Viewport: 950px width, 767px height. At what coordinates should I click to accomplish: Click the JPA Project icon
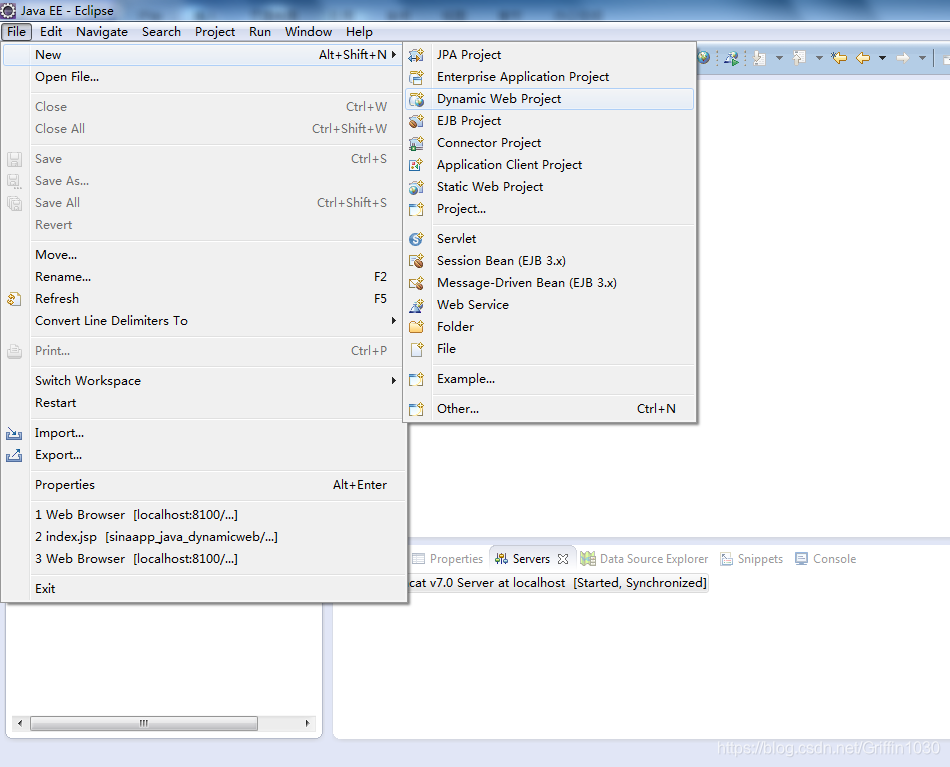coord(416,55)
